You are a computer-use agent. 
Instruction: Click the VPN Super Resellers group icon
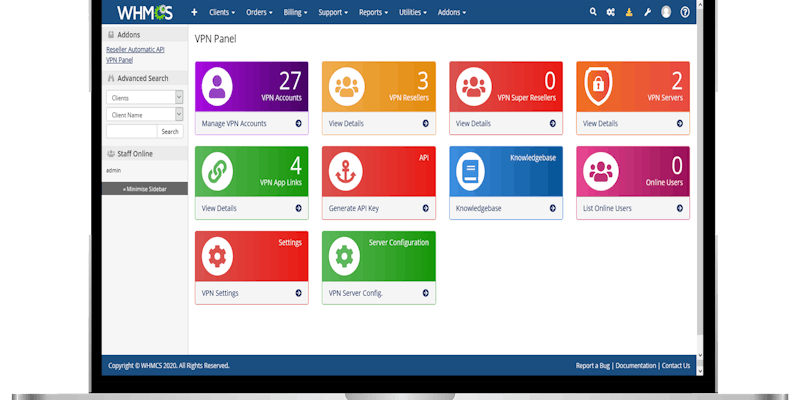[x=474, y=87]
